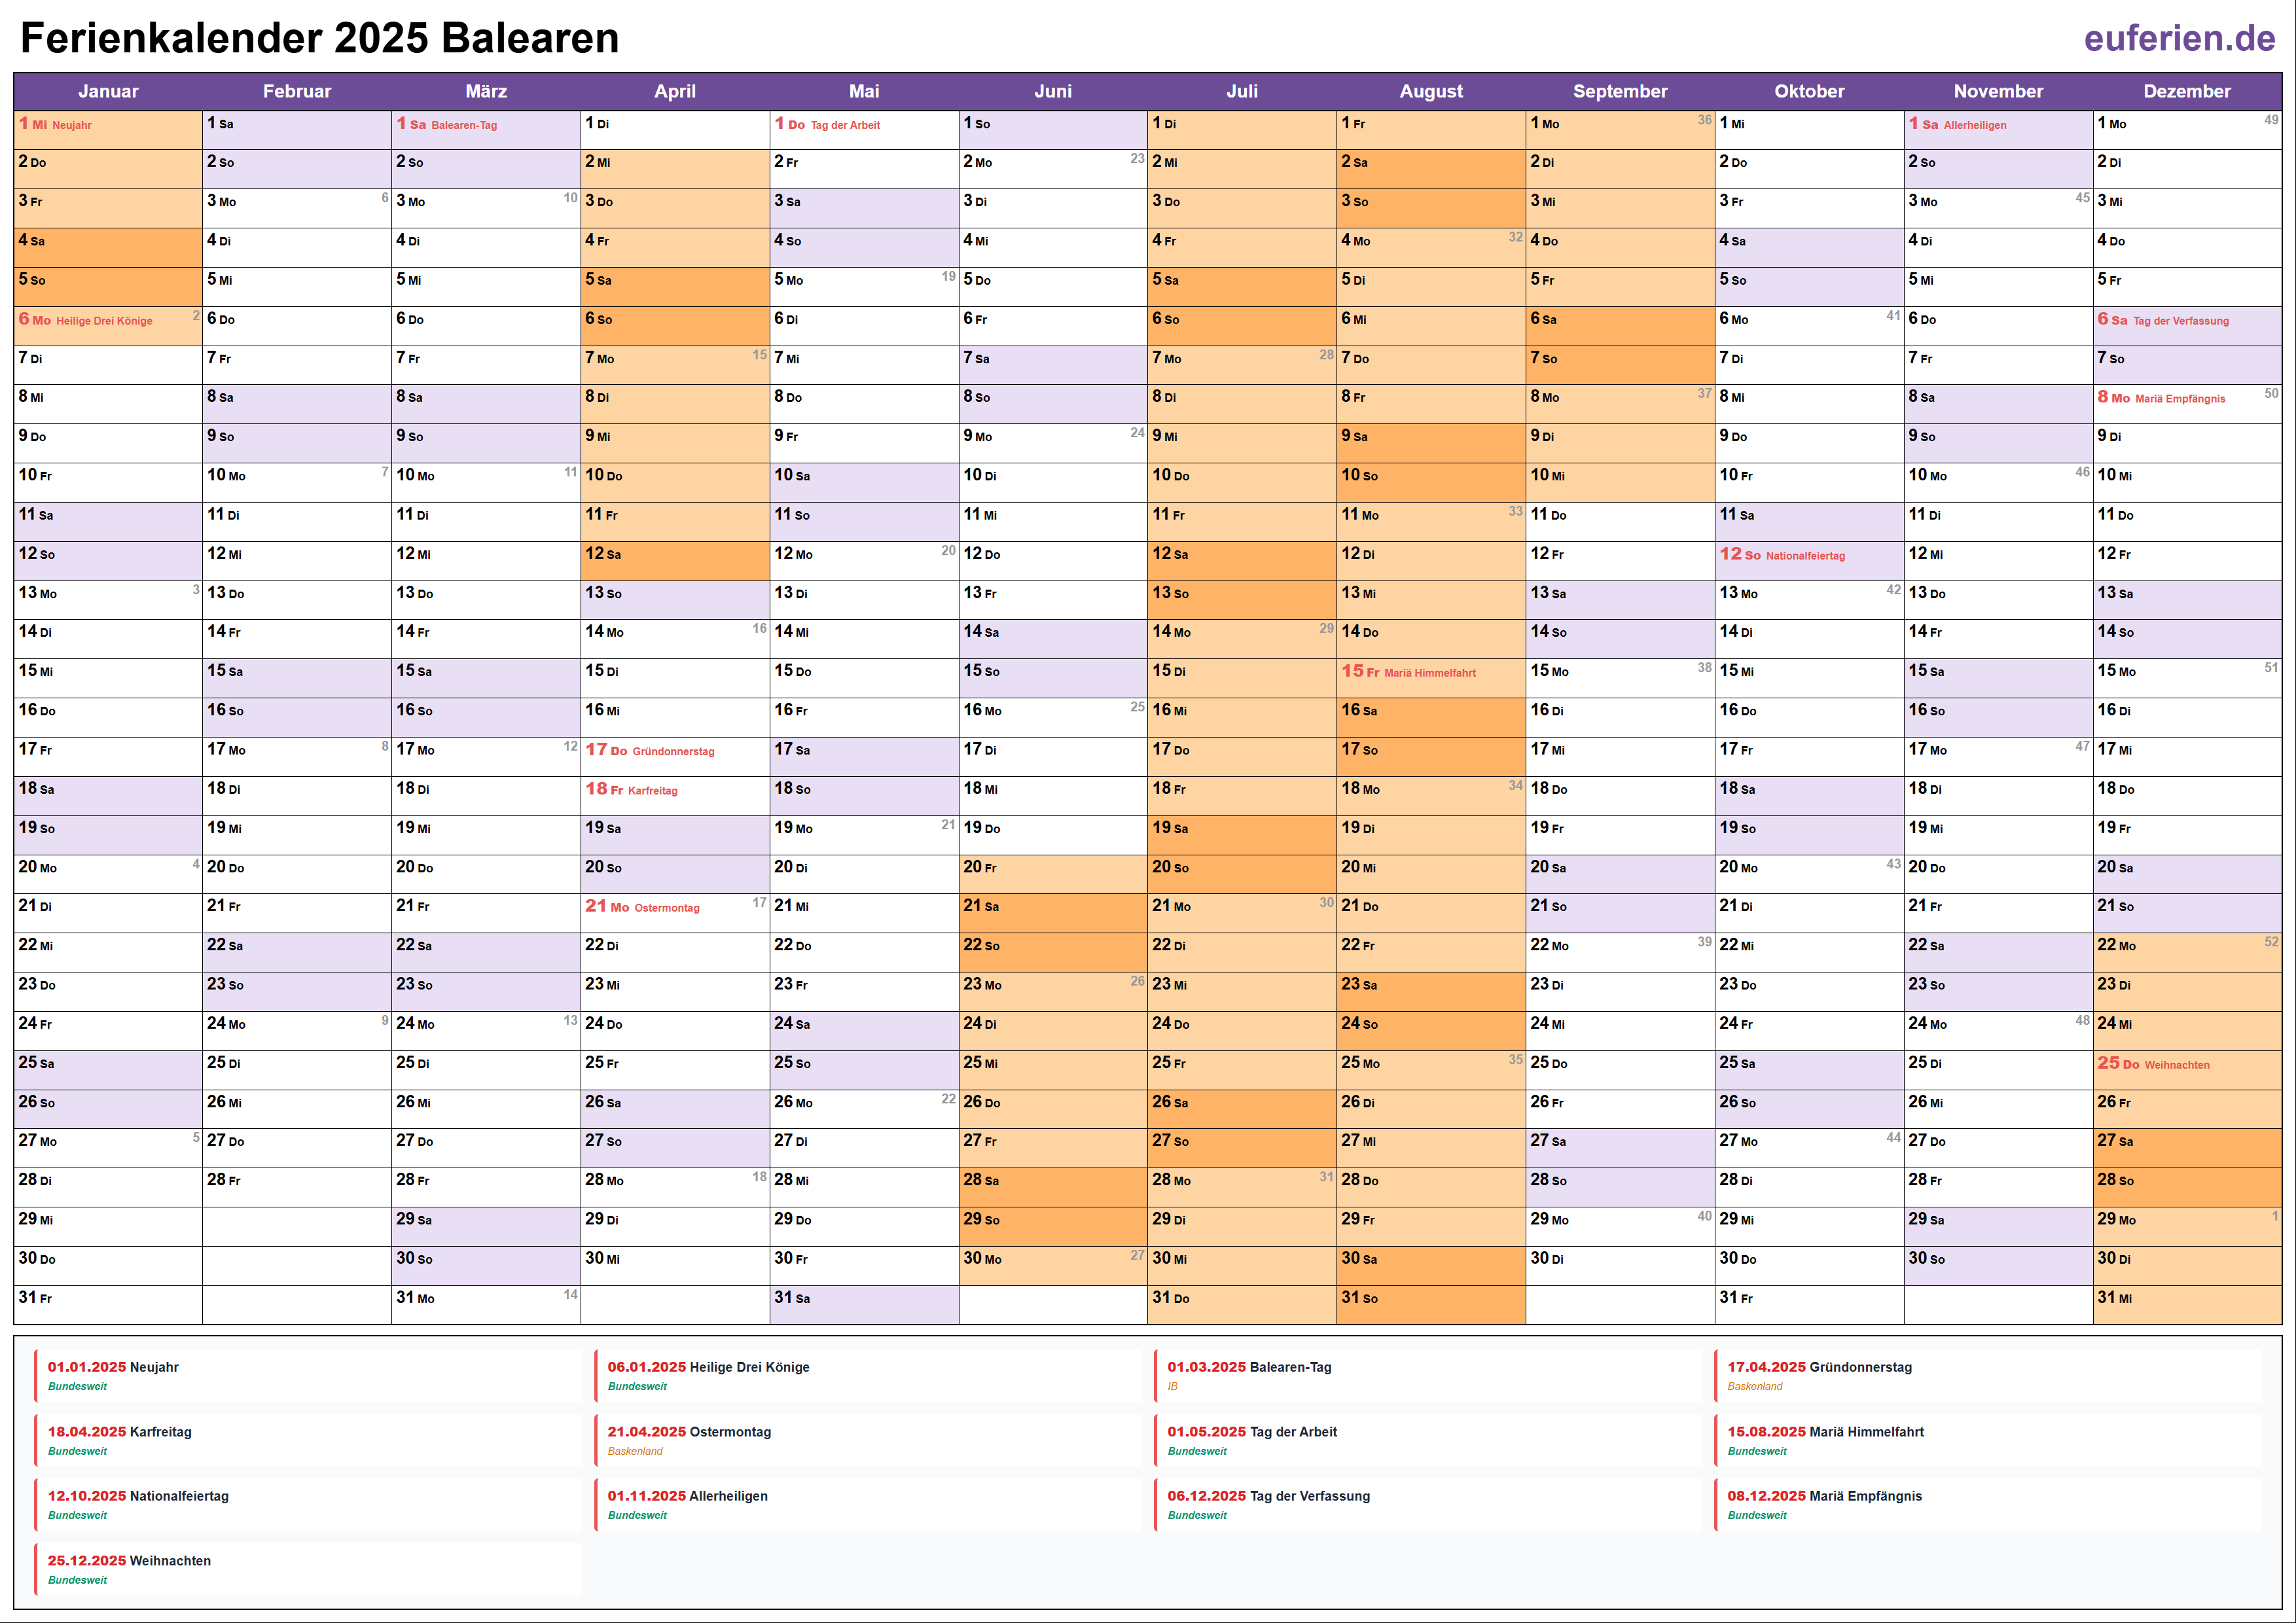
Task: Open the 25.12.2025 Weihnachten legend entry
Action: pos(129,1561)
